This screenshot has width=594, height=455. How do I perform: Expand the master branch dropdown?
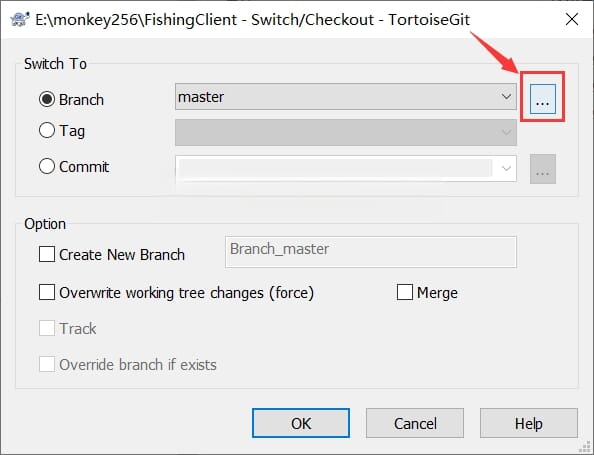(x=506, y=97)
